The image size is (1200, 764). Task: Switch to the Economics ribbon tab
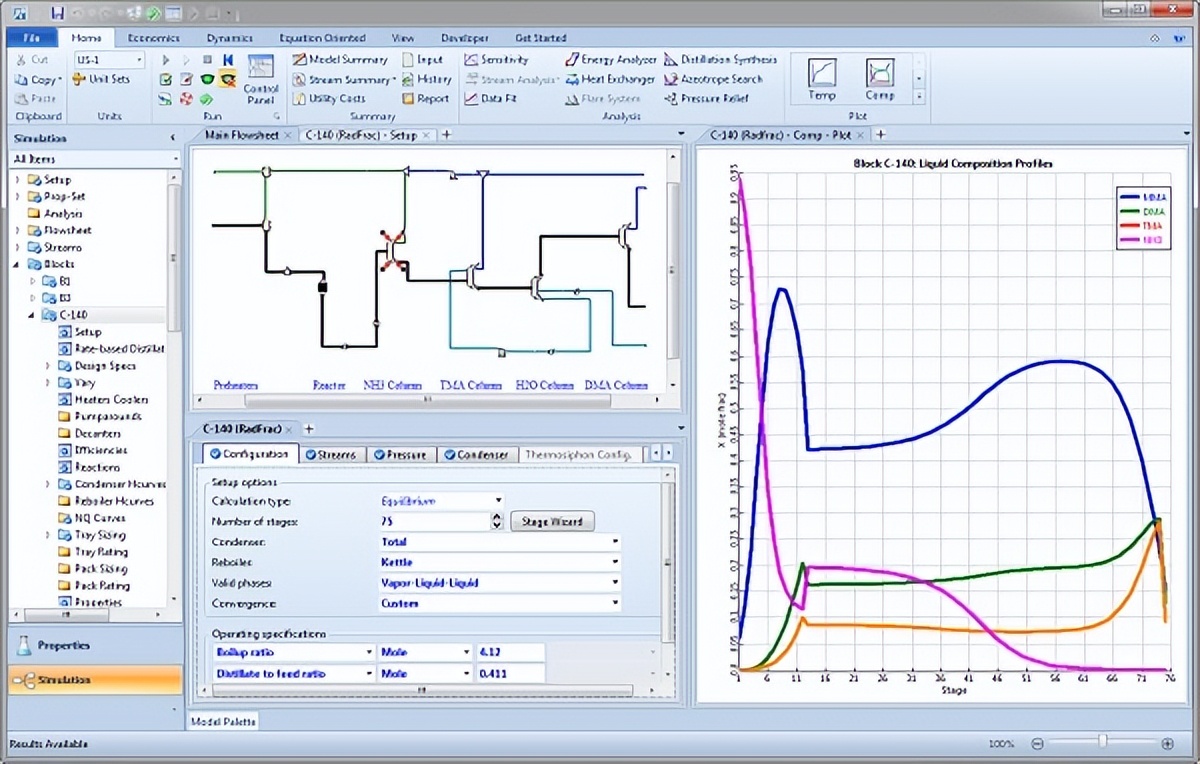(x=153, y=38)
